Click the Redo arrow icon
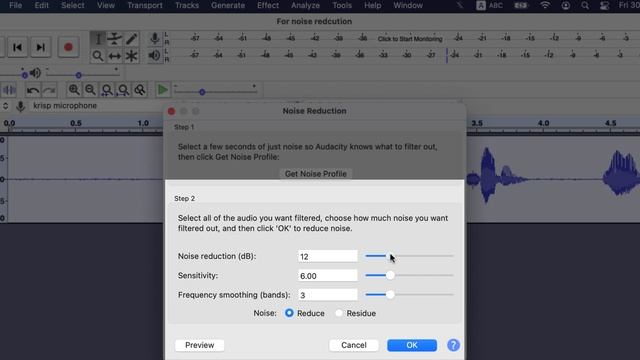 49,90
